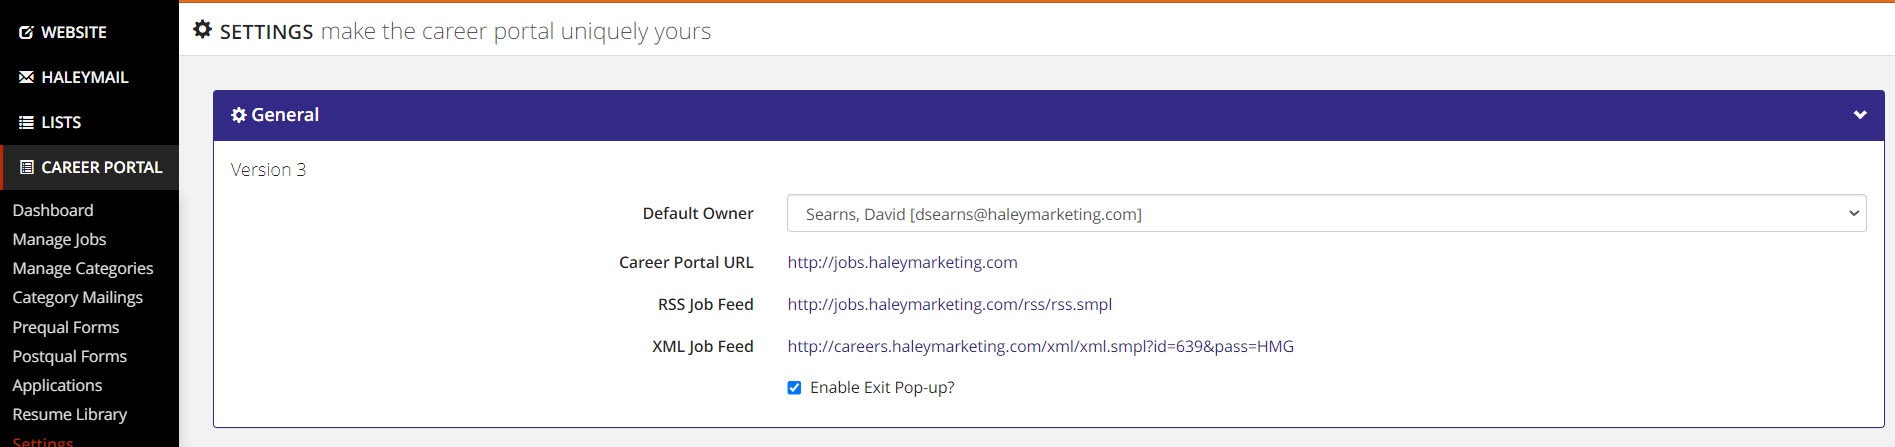Viewport: 1895px width, 447px height.
Task: Open the Career Portal URL link
Action: pos(902,262)
